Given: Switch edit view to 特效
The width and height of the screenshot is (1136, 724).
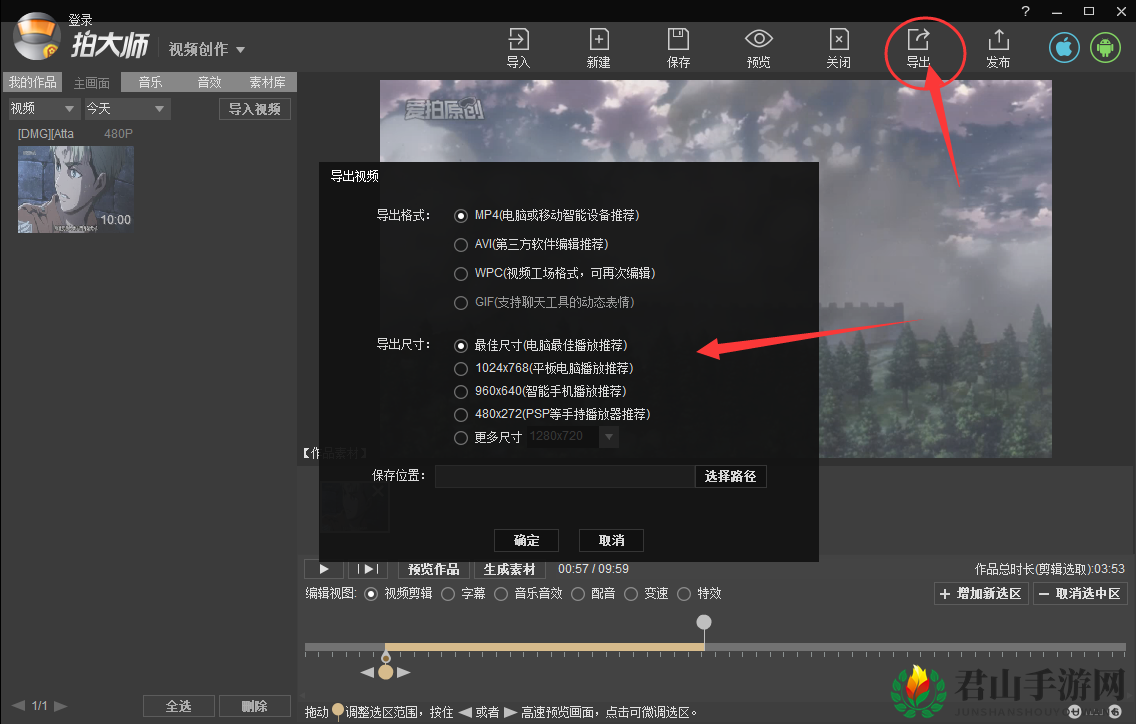Looking at the screenshot, I should coord(684,594).
